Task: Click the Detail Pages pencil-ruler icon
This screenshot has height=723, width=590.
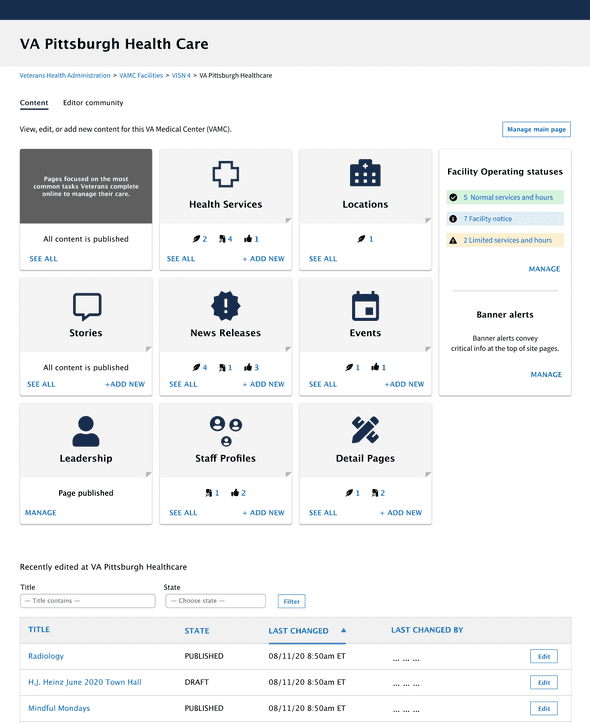Action: 365,430
